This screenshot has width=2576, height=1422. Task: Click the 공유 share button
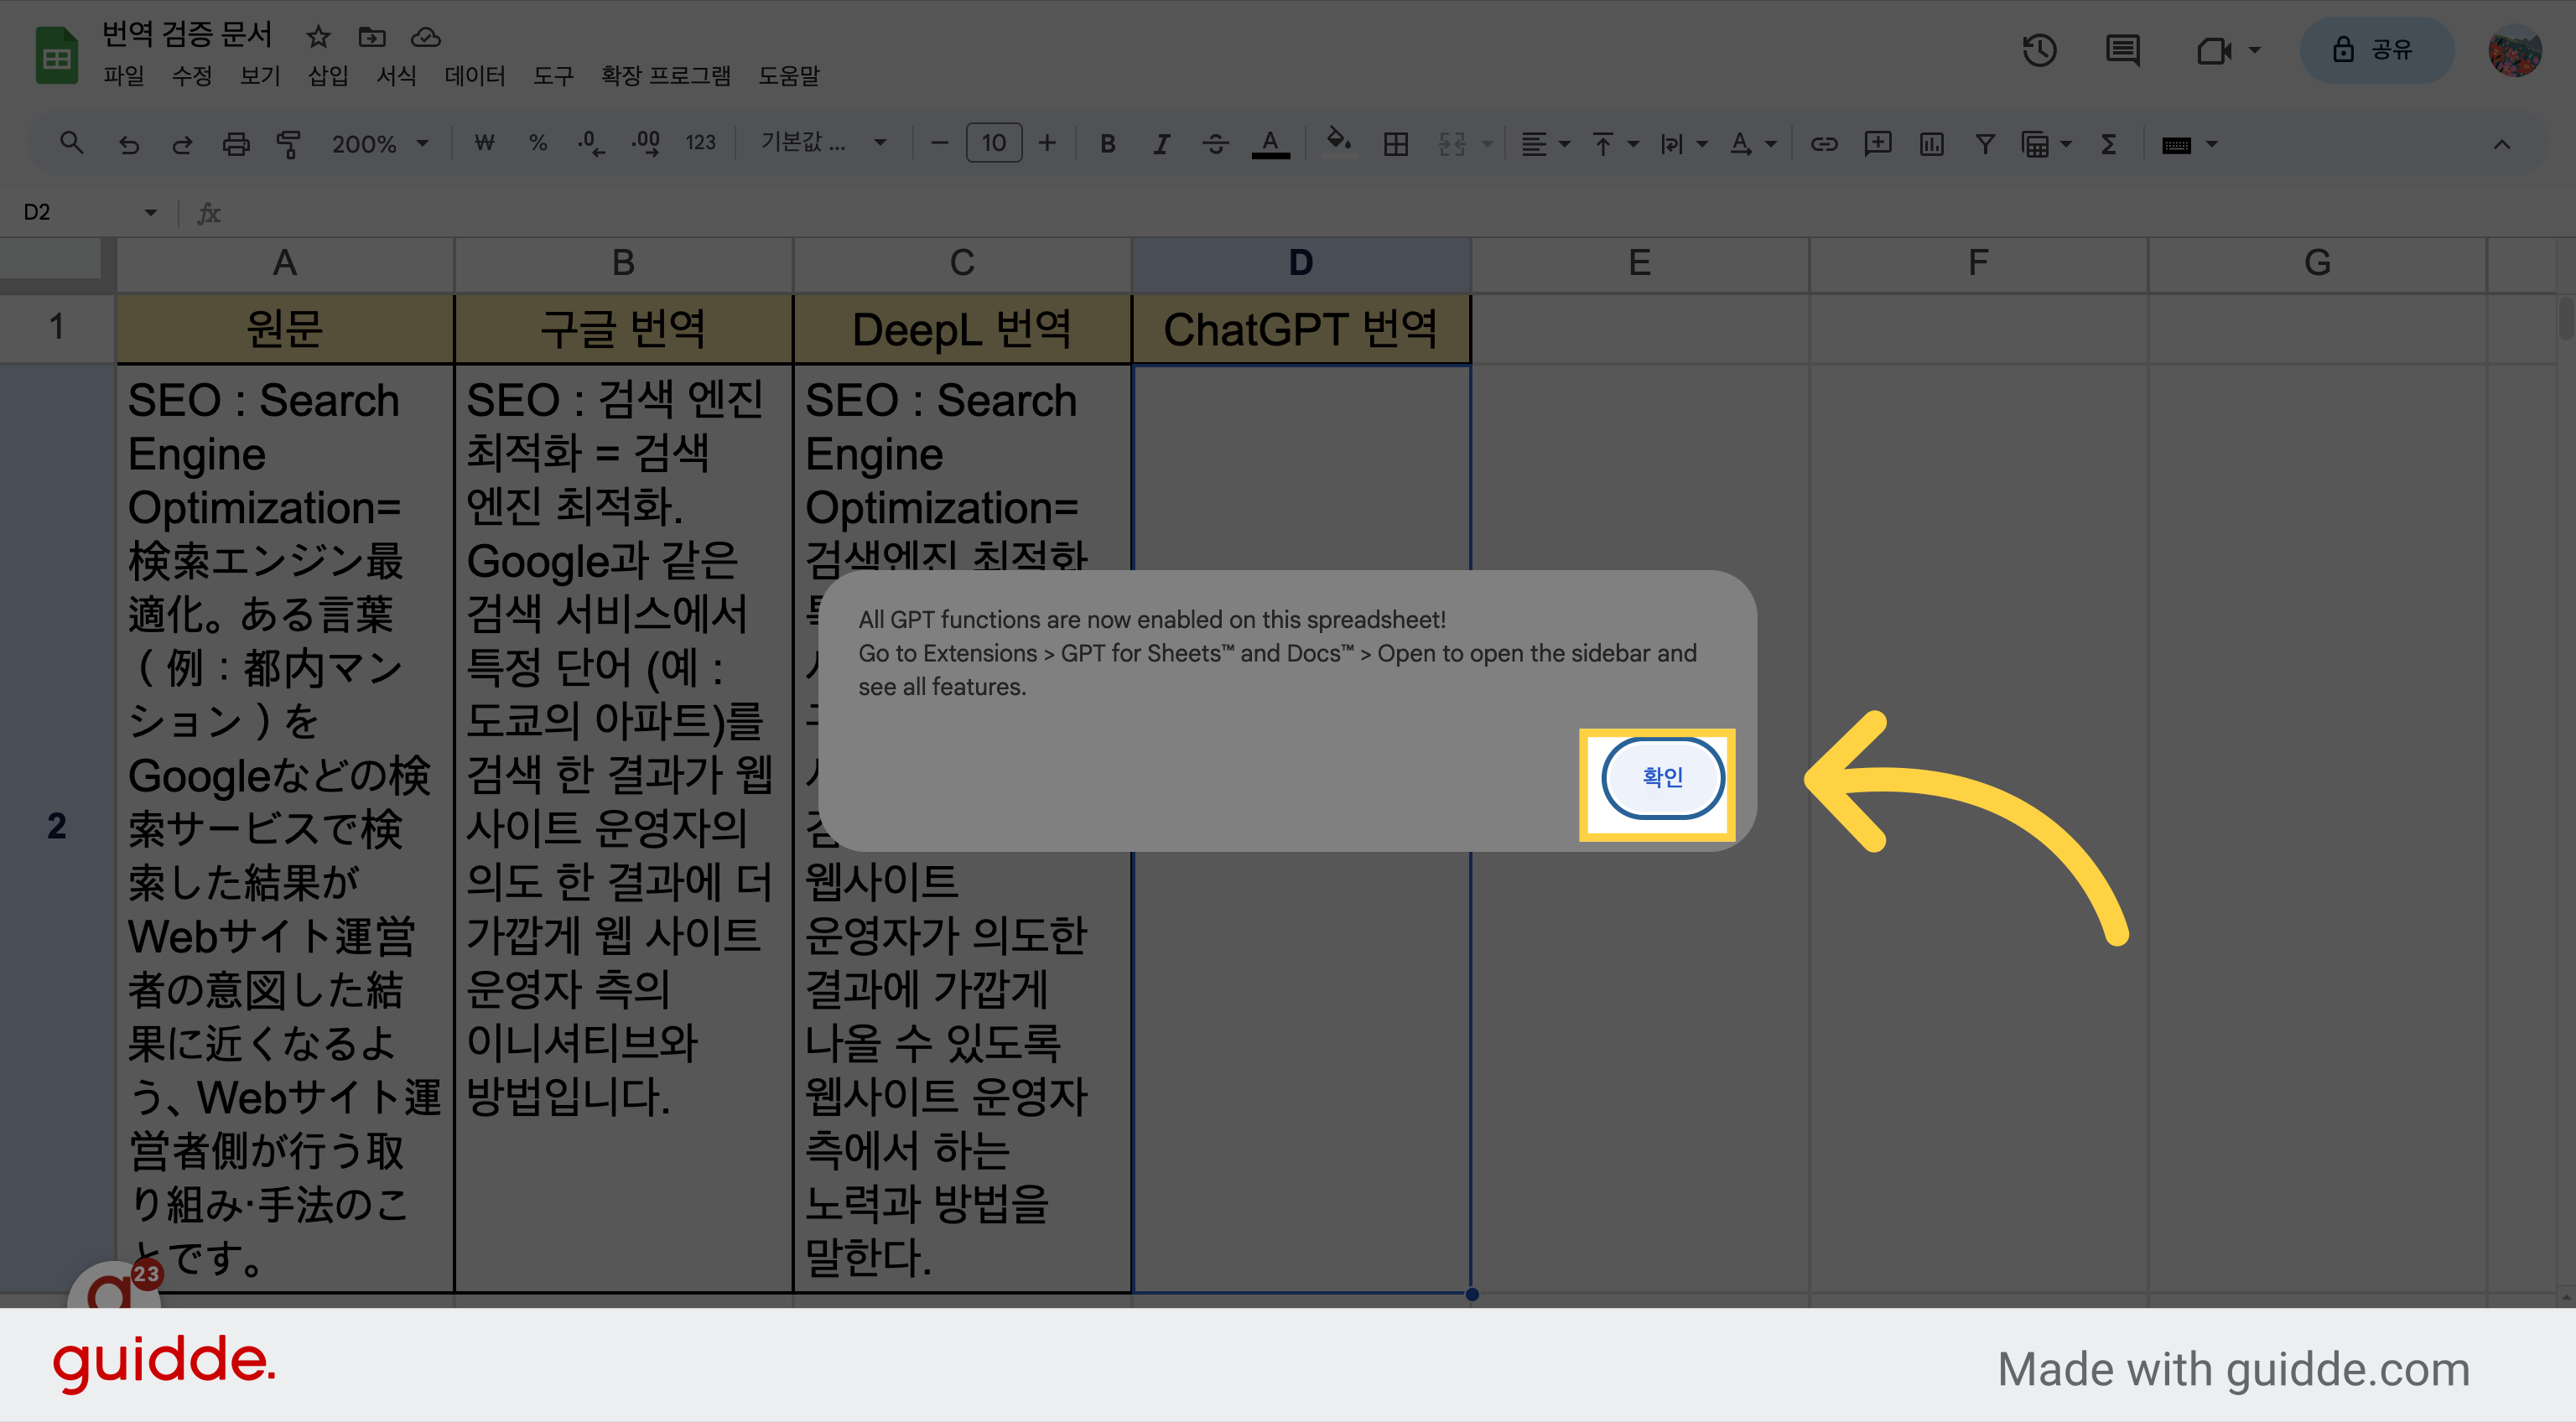point(2376,50)
